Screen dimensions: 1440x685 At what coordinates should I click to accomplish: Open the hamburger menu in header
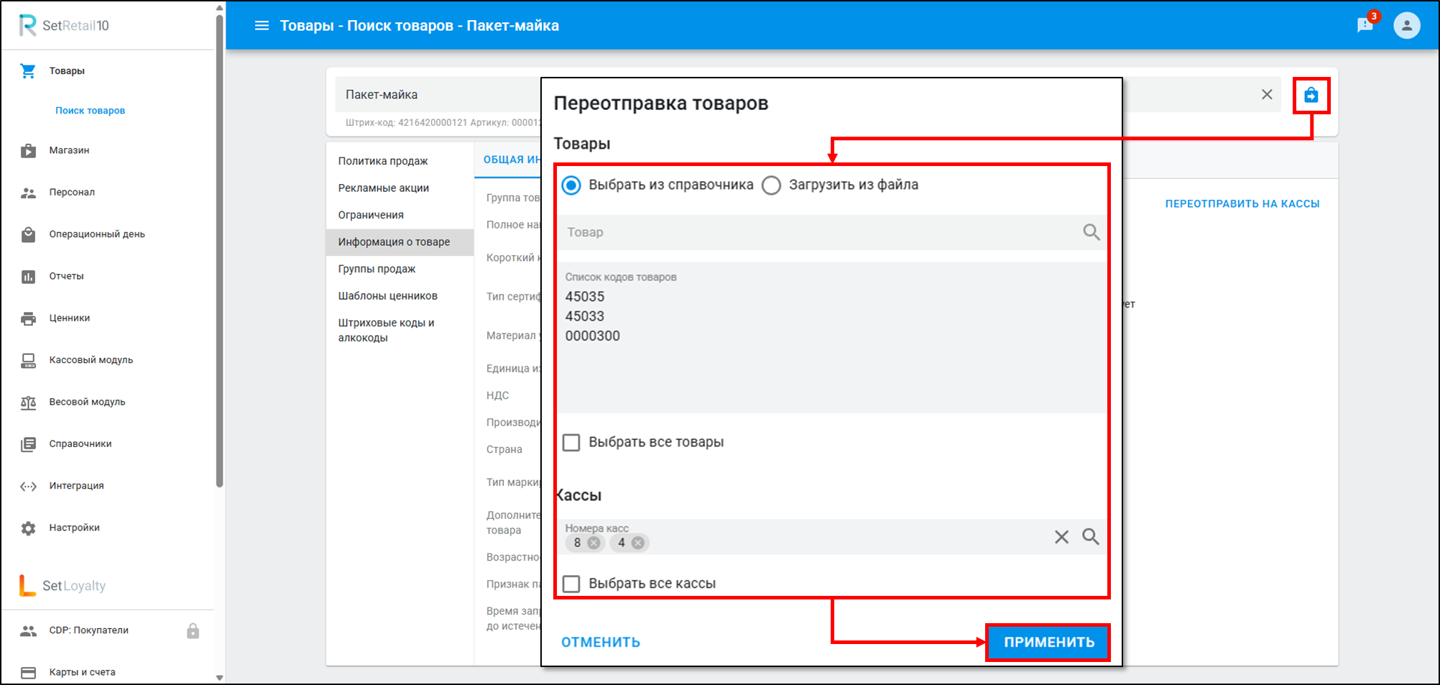pos(262,25)
